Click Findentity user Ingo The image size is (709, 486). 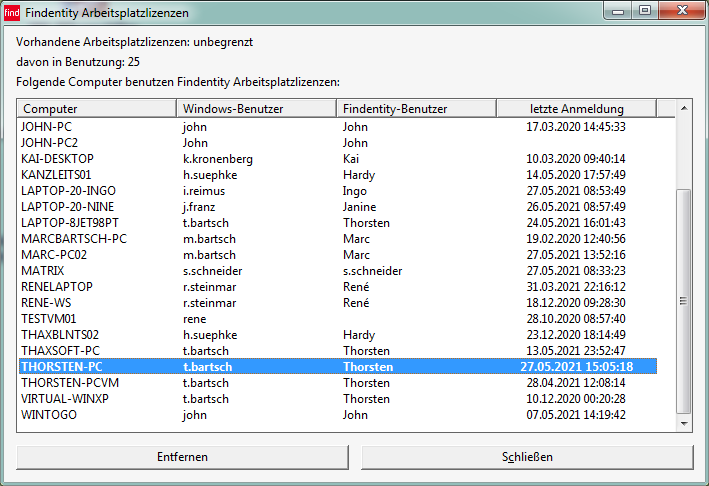click(354, 191)
